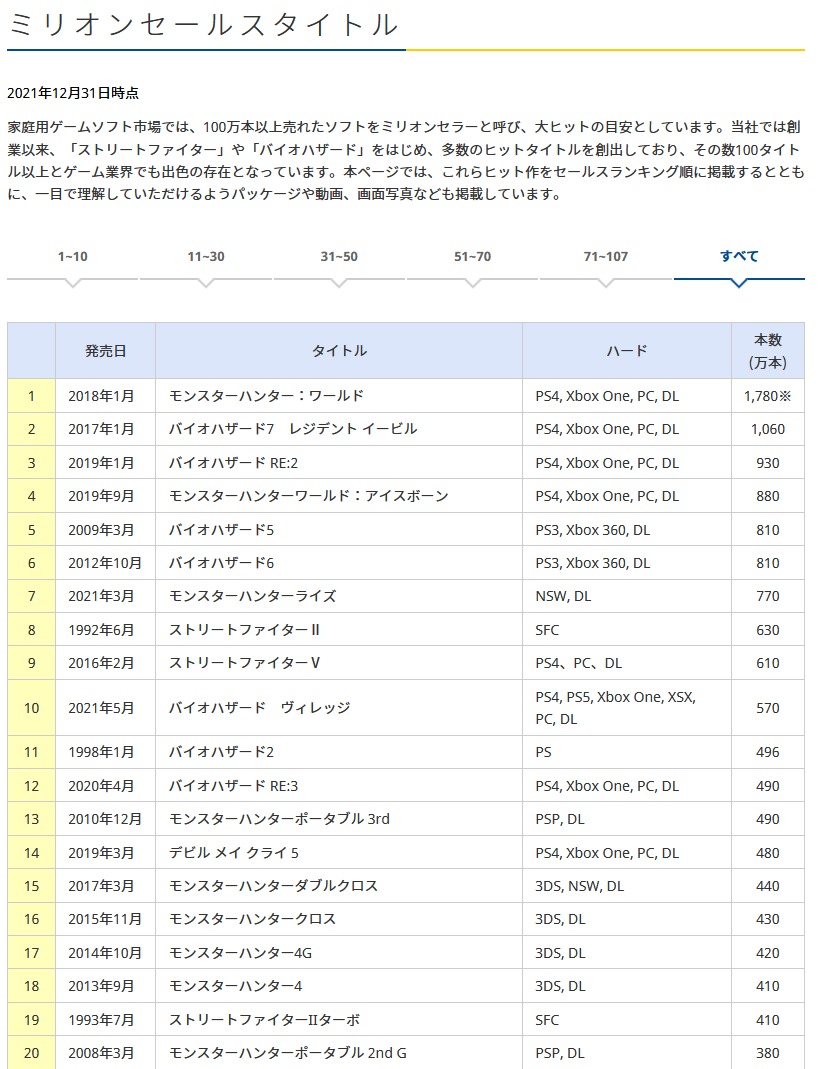Click title モンスターハンターポータブル 2nd G
Image resolution: width=824 pixels, height=1069 pixels.
[x=287, y=1053]
